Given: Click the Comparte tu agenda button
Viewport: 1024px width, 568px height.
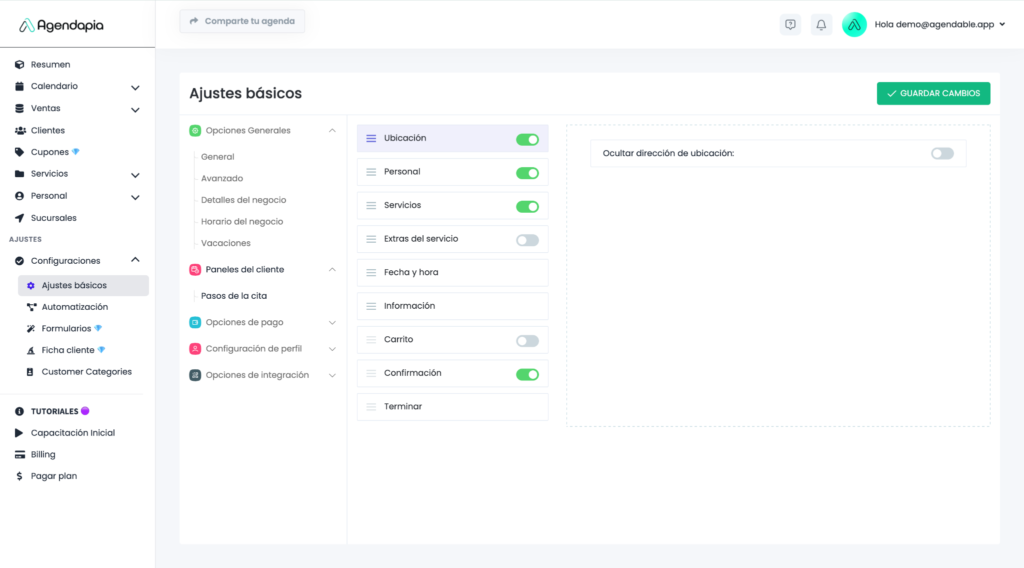Looking at the screenshot, I should click(x=242, y=21).
